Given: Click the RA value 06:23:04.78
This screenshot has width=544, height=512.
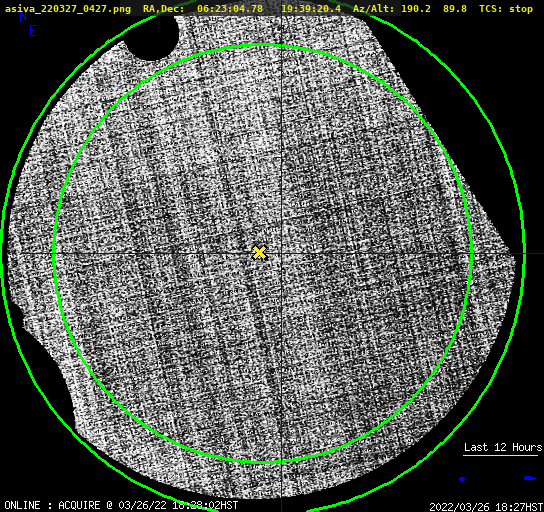Looking at the screenshot, I should [230, 9].
